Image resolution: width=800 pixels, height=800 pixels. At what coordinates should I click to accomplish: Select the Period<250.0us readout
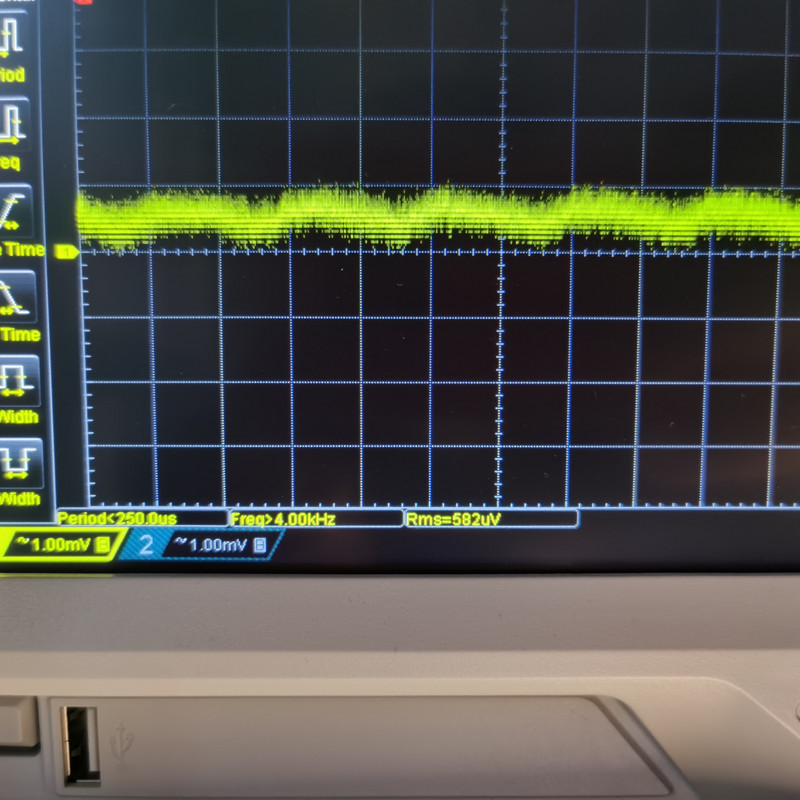pyautogui.click(x=142, y=518)
